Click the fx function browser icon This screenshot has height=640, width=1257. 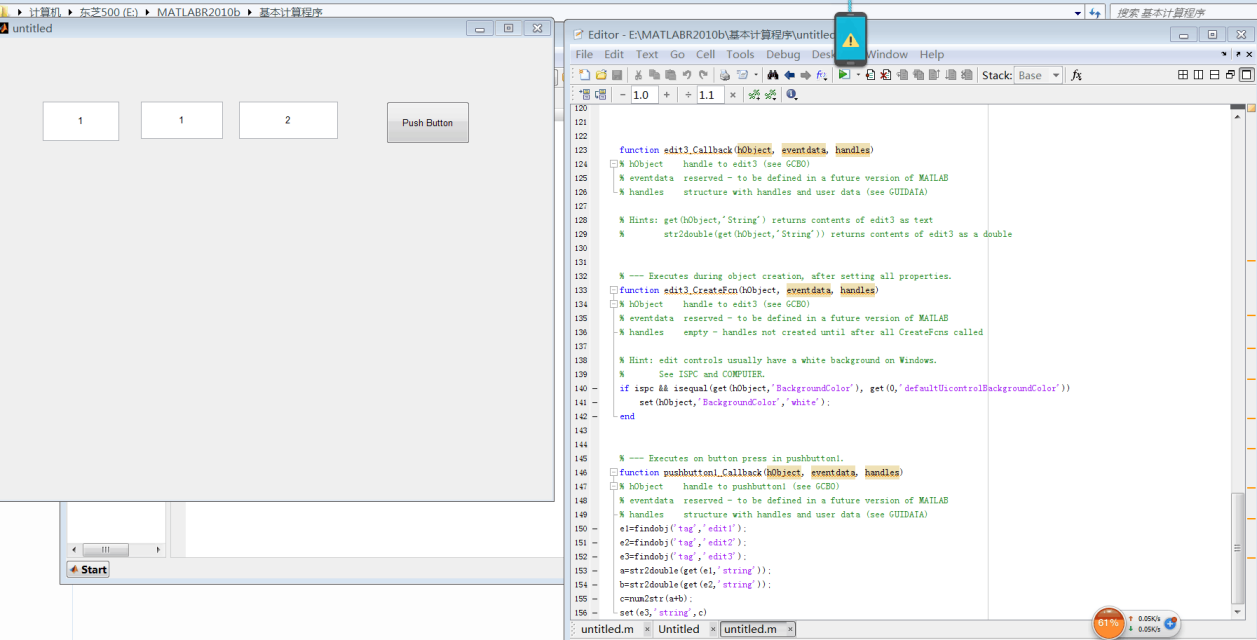tap(1076, 75)
